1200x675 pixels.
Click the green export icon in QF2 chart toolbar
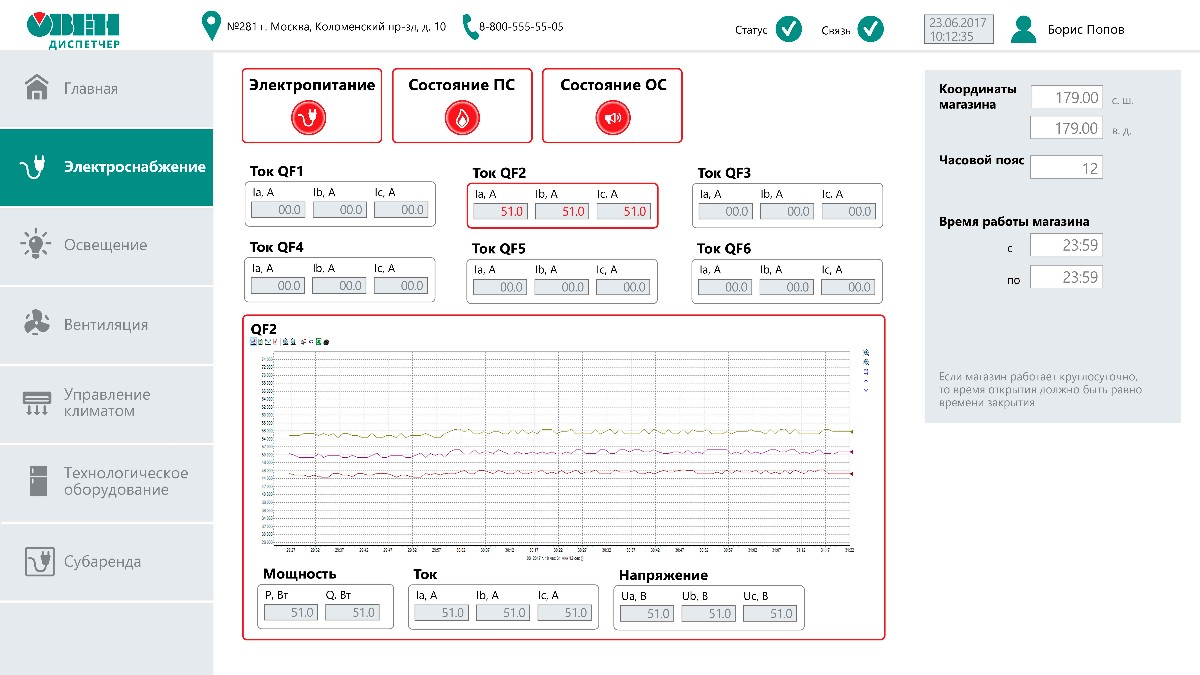[318, 342]
